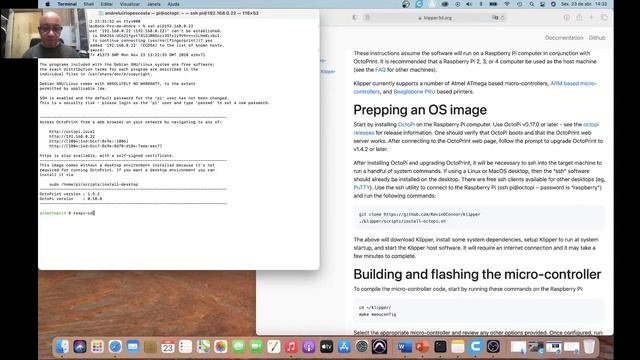Open the Visualizar menu
Viewport: 640px width, 360px height.
(130, 4)
